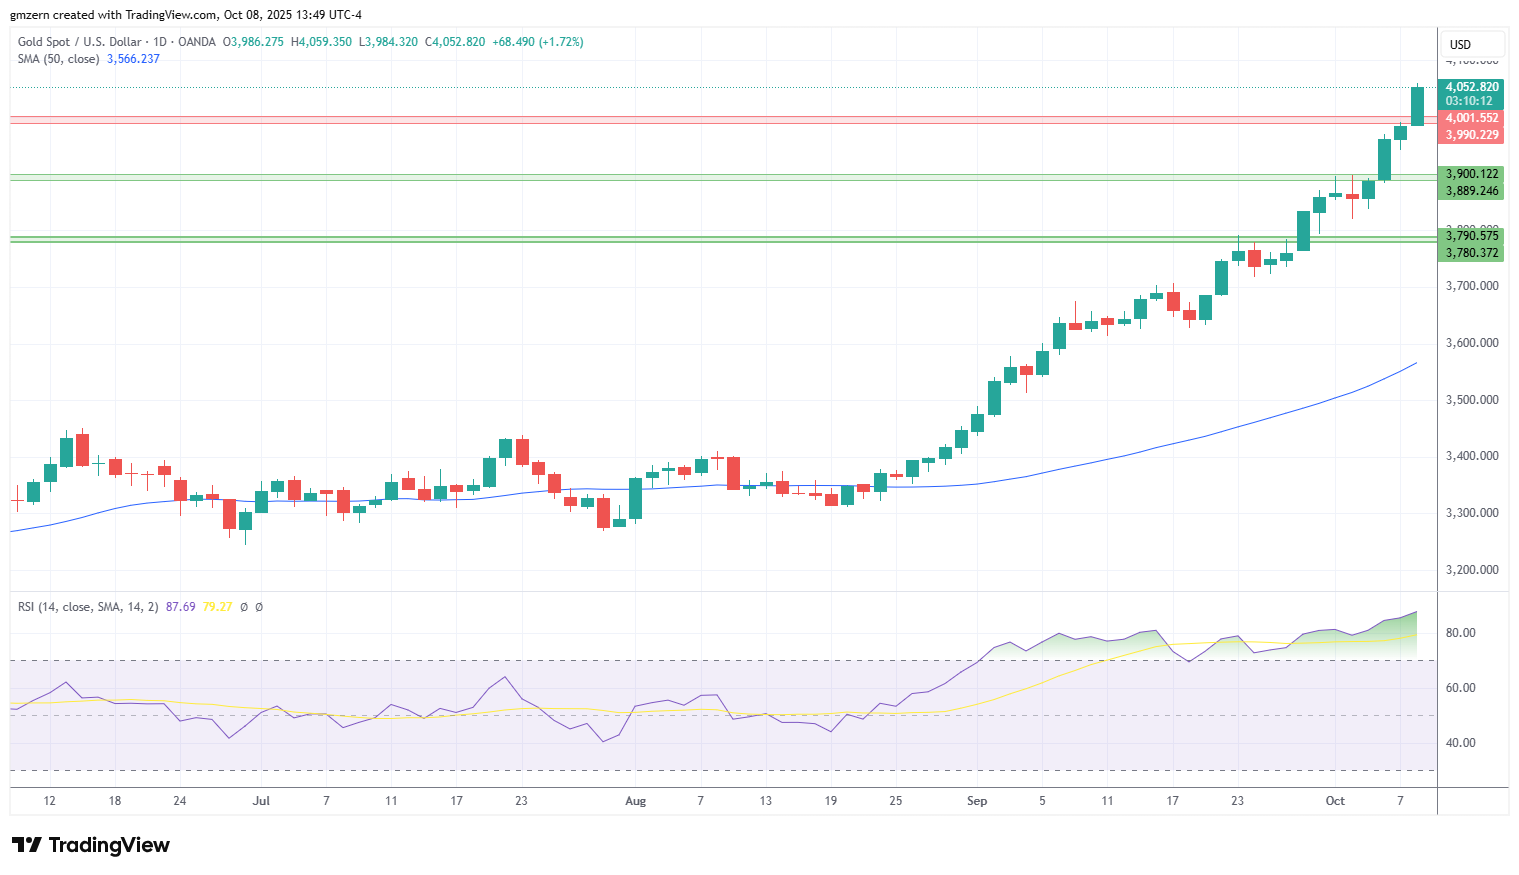Viewport: 1519px width, 875px height.
Task: Click the 3,990.229 price label
Action: [x=1472, y=135]
